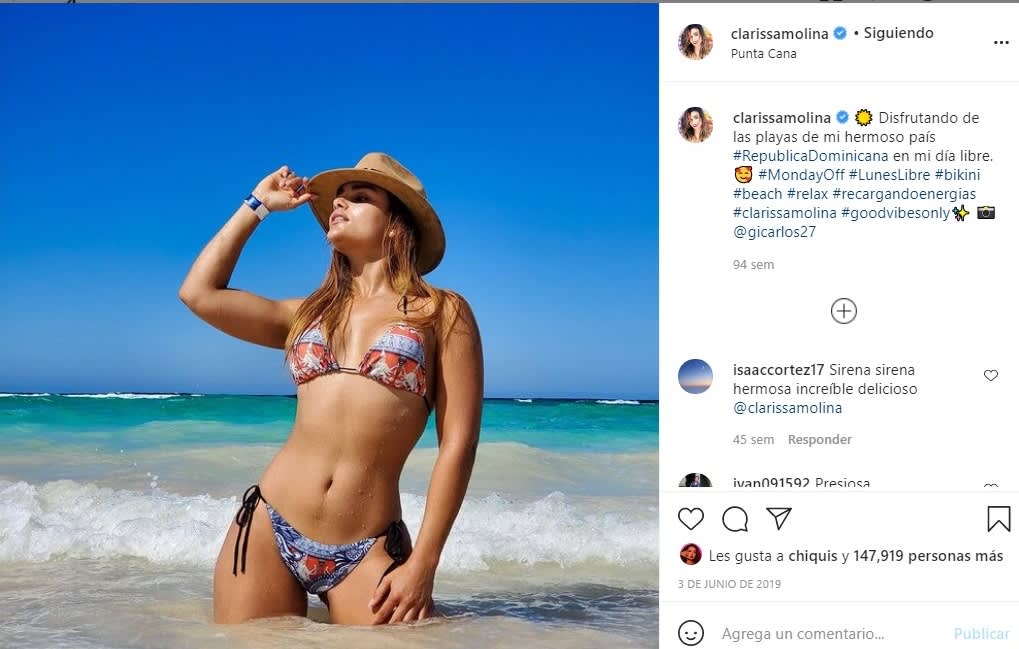The height and width of the screenshot is (649, 1019).
Task: Toggle Siguiendo follow status
Action: (x=898, y=33)
